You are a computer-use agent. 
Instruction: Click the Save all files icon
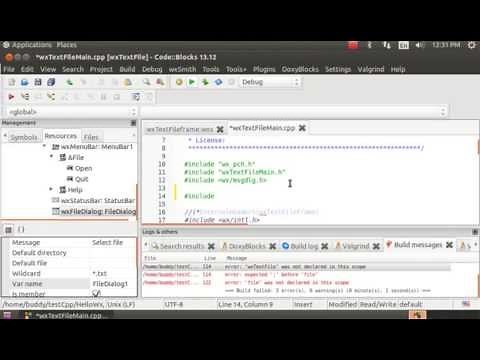point(51,82)
